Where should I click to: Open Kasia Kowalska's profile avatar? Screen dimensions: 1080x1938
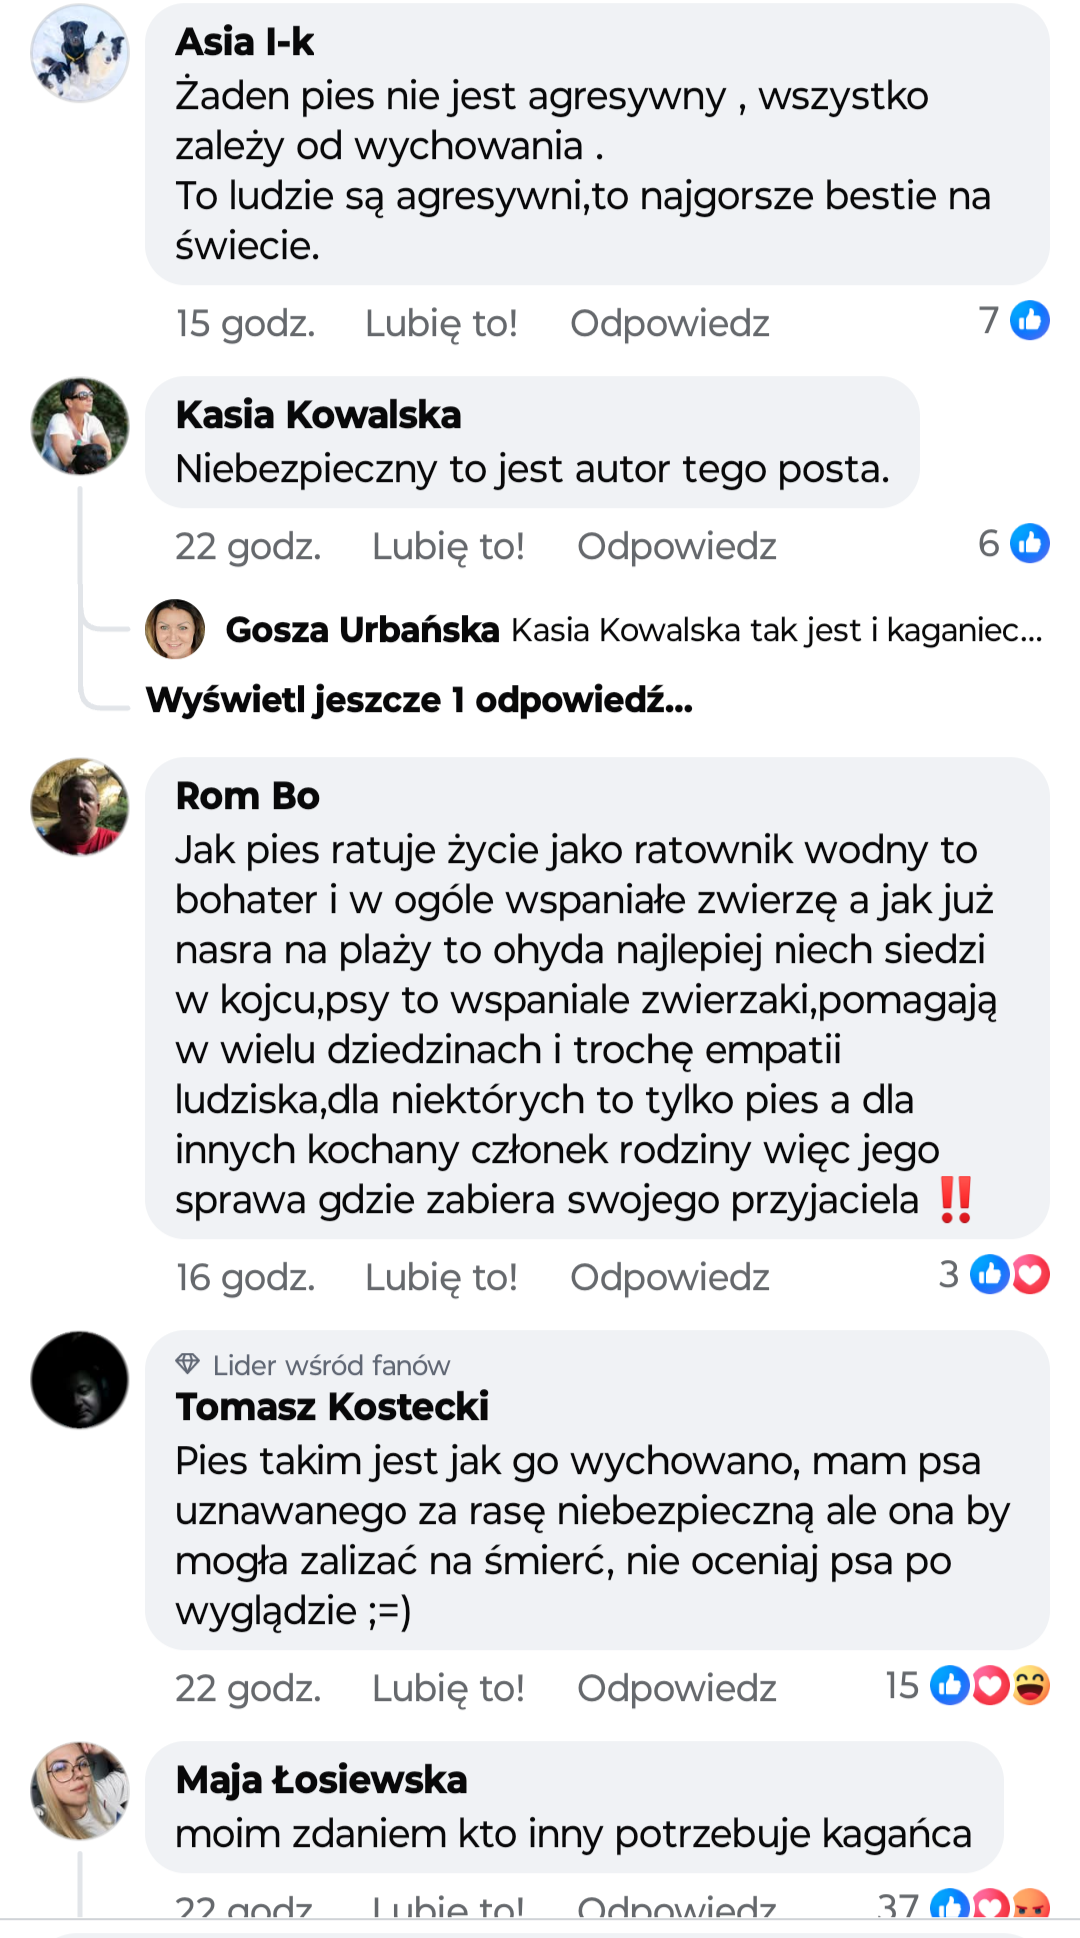(80, 426)
